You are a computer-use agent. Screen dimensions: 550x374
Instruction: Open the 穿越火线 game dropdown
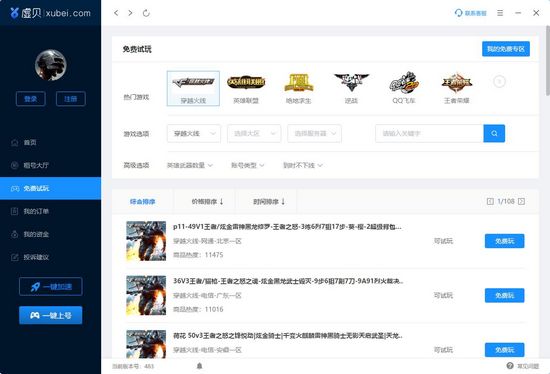tap(194, 134)
